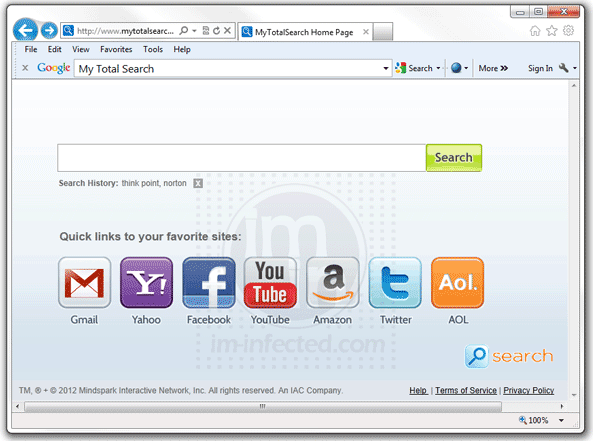Open Google toolbar wrench settings icon
Image resolution: width=593 pixels, height=441 pixels.
564,68
